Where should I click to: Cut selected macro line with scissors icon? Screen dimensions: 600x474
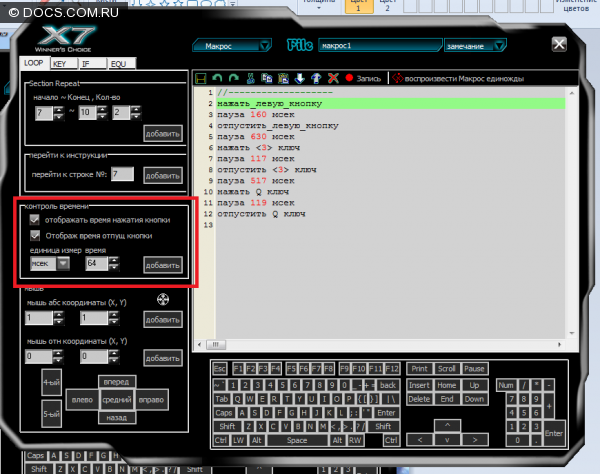[x=251, y=78]
